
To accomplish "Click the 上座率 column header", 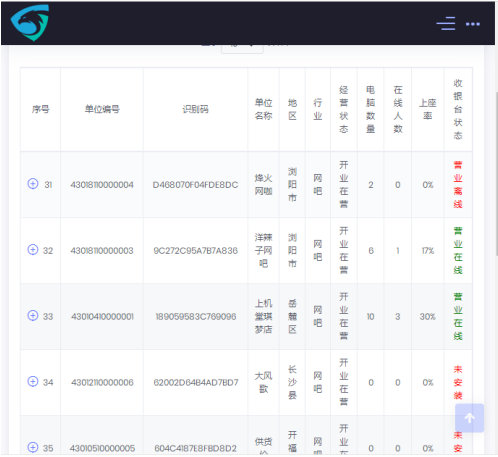I will pos(428,109).
